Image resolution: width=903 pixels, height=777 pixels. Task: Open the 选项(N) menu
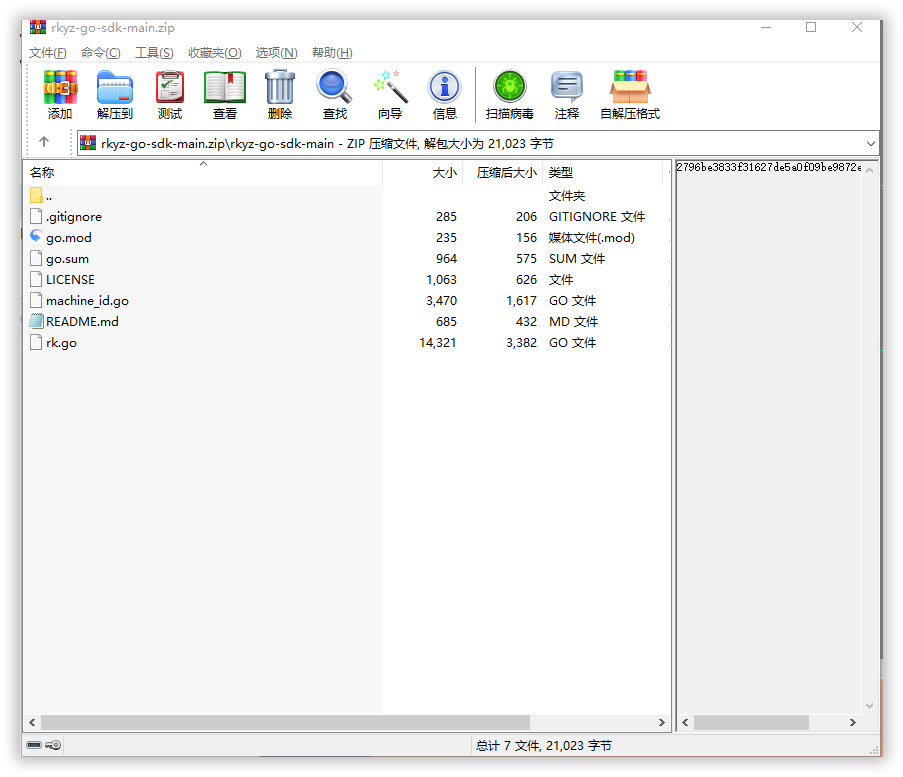[x=276, y=53]
